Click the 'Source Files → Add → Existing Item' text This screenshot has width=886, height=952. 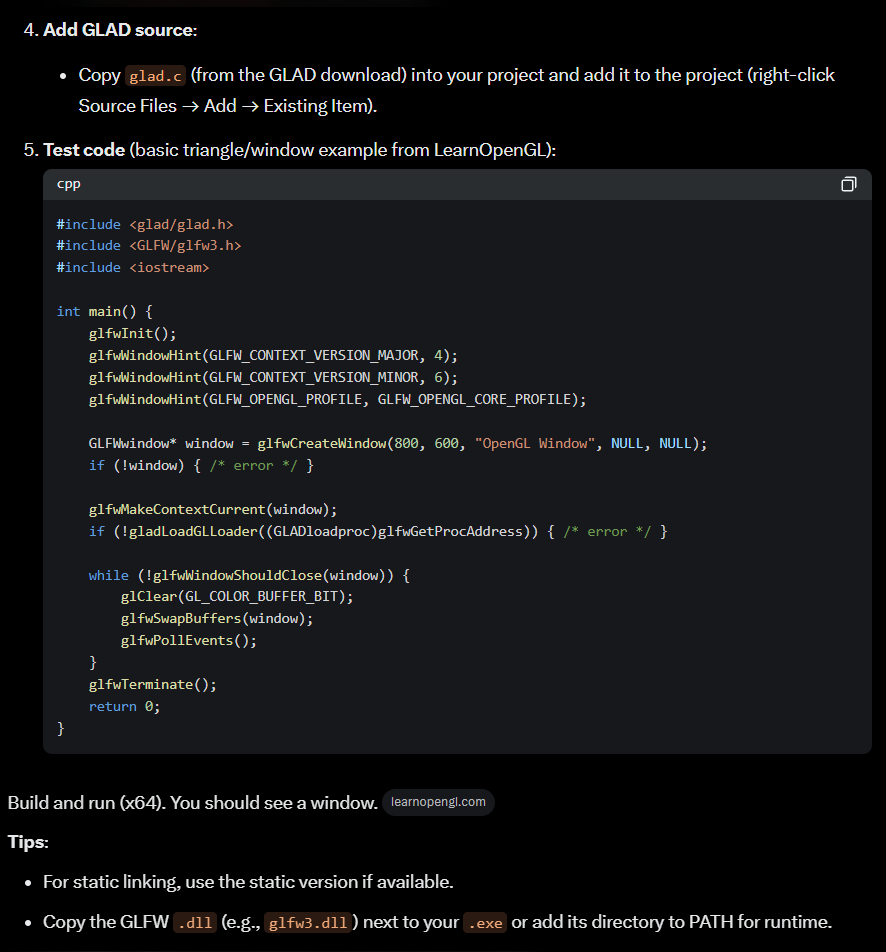tap(228, 106)
